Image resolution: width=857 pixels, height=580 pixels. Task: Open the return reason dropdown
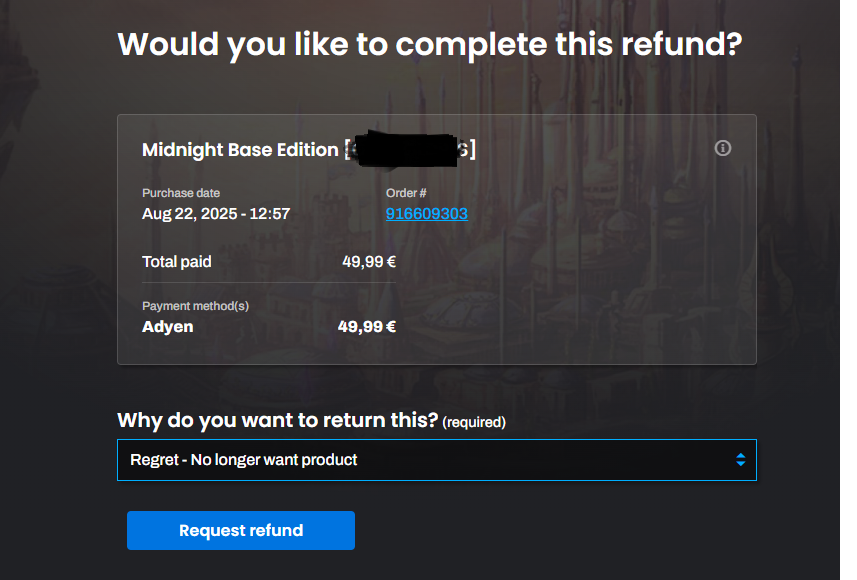[436, 460]
